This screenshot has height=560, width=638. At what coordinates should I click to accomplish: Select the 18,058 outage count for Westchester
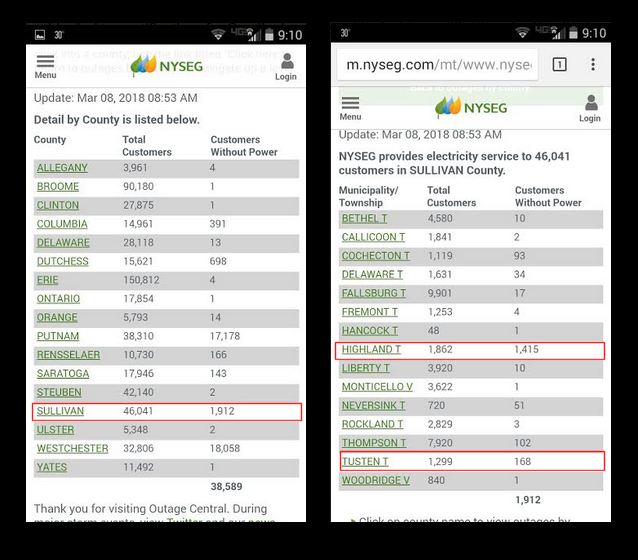point(225,448)
